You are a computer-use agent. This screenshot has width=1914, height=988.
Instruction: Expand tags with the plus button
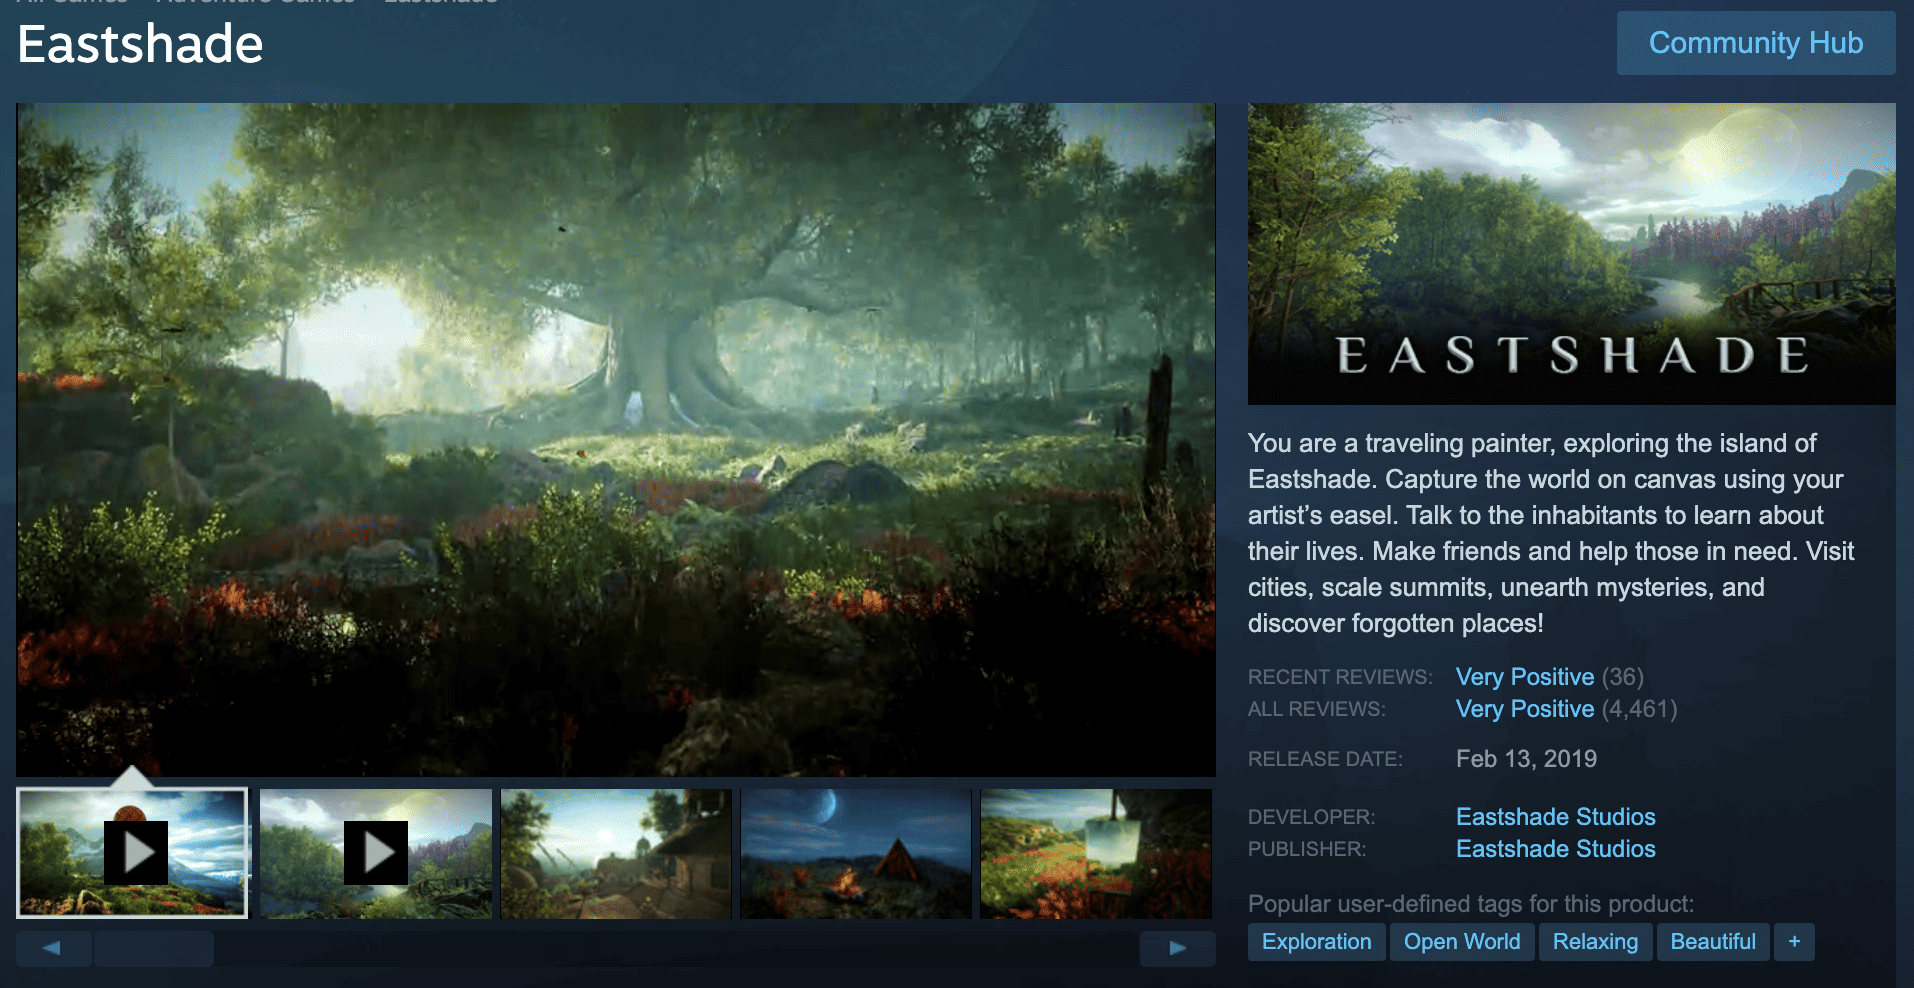(x=1794, y=942)
